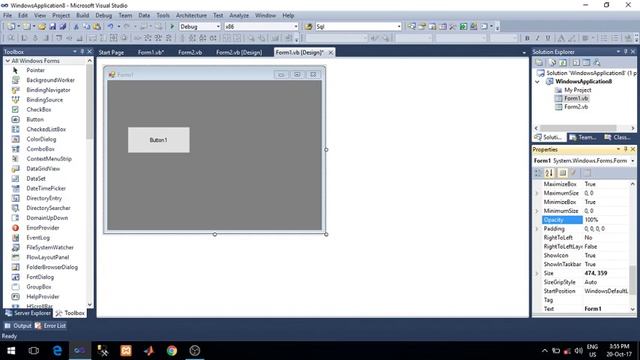The height and width of the screenshot is (360, 640).
Task: Expand the Size property row
Action: [537, 273]
